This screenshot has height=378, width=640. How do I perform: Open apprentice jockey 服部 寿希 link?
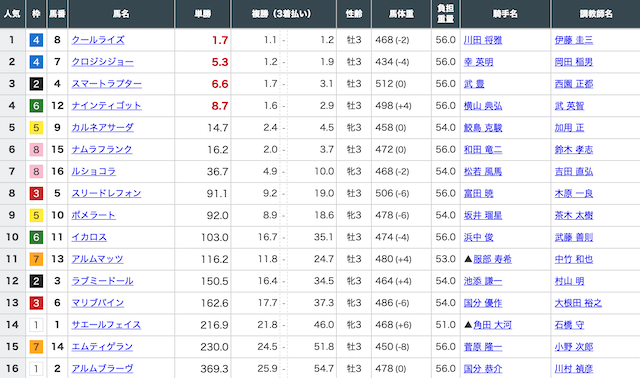pos(492,259)
